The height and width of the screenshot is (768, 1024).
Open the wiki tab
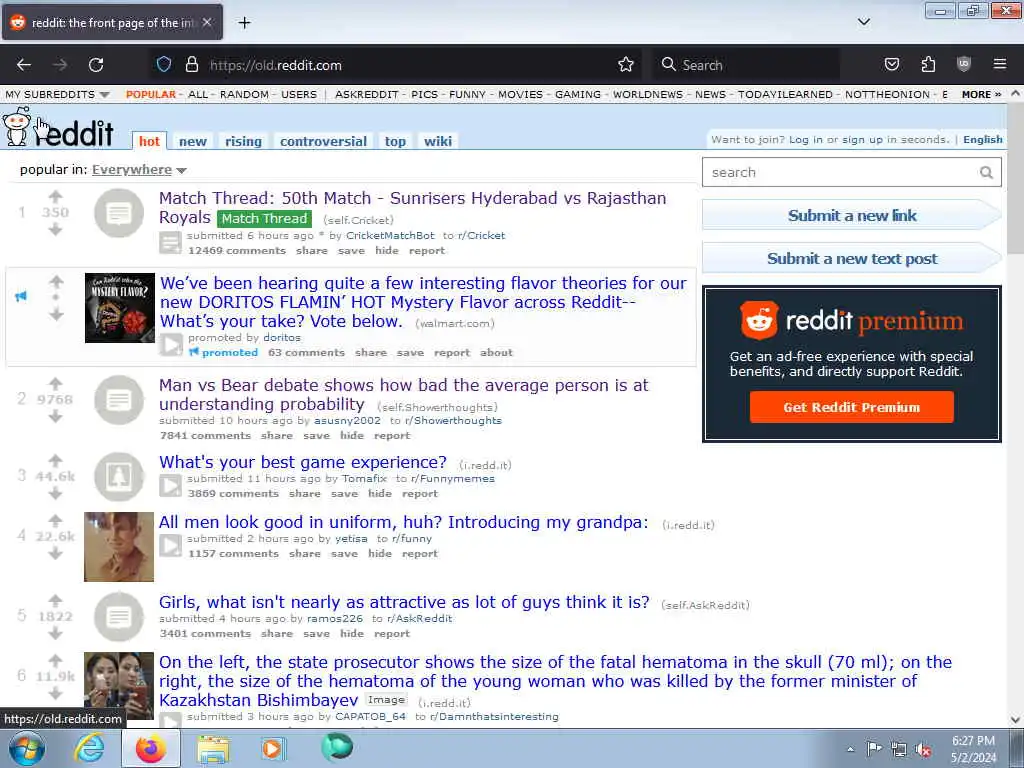(438, 141)
